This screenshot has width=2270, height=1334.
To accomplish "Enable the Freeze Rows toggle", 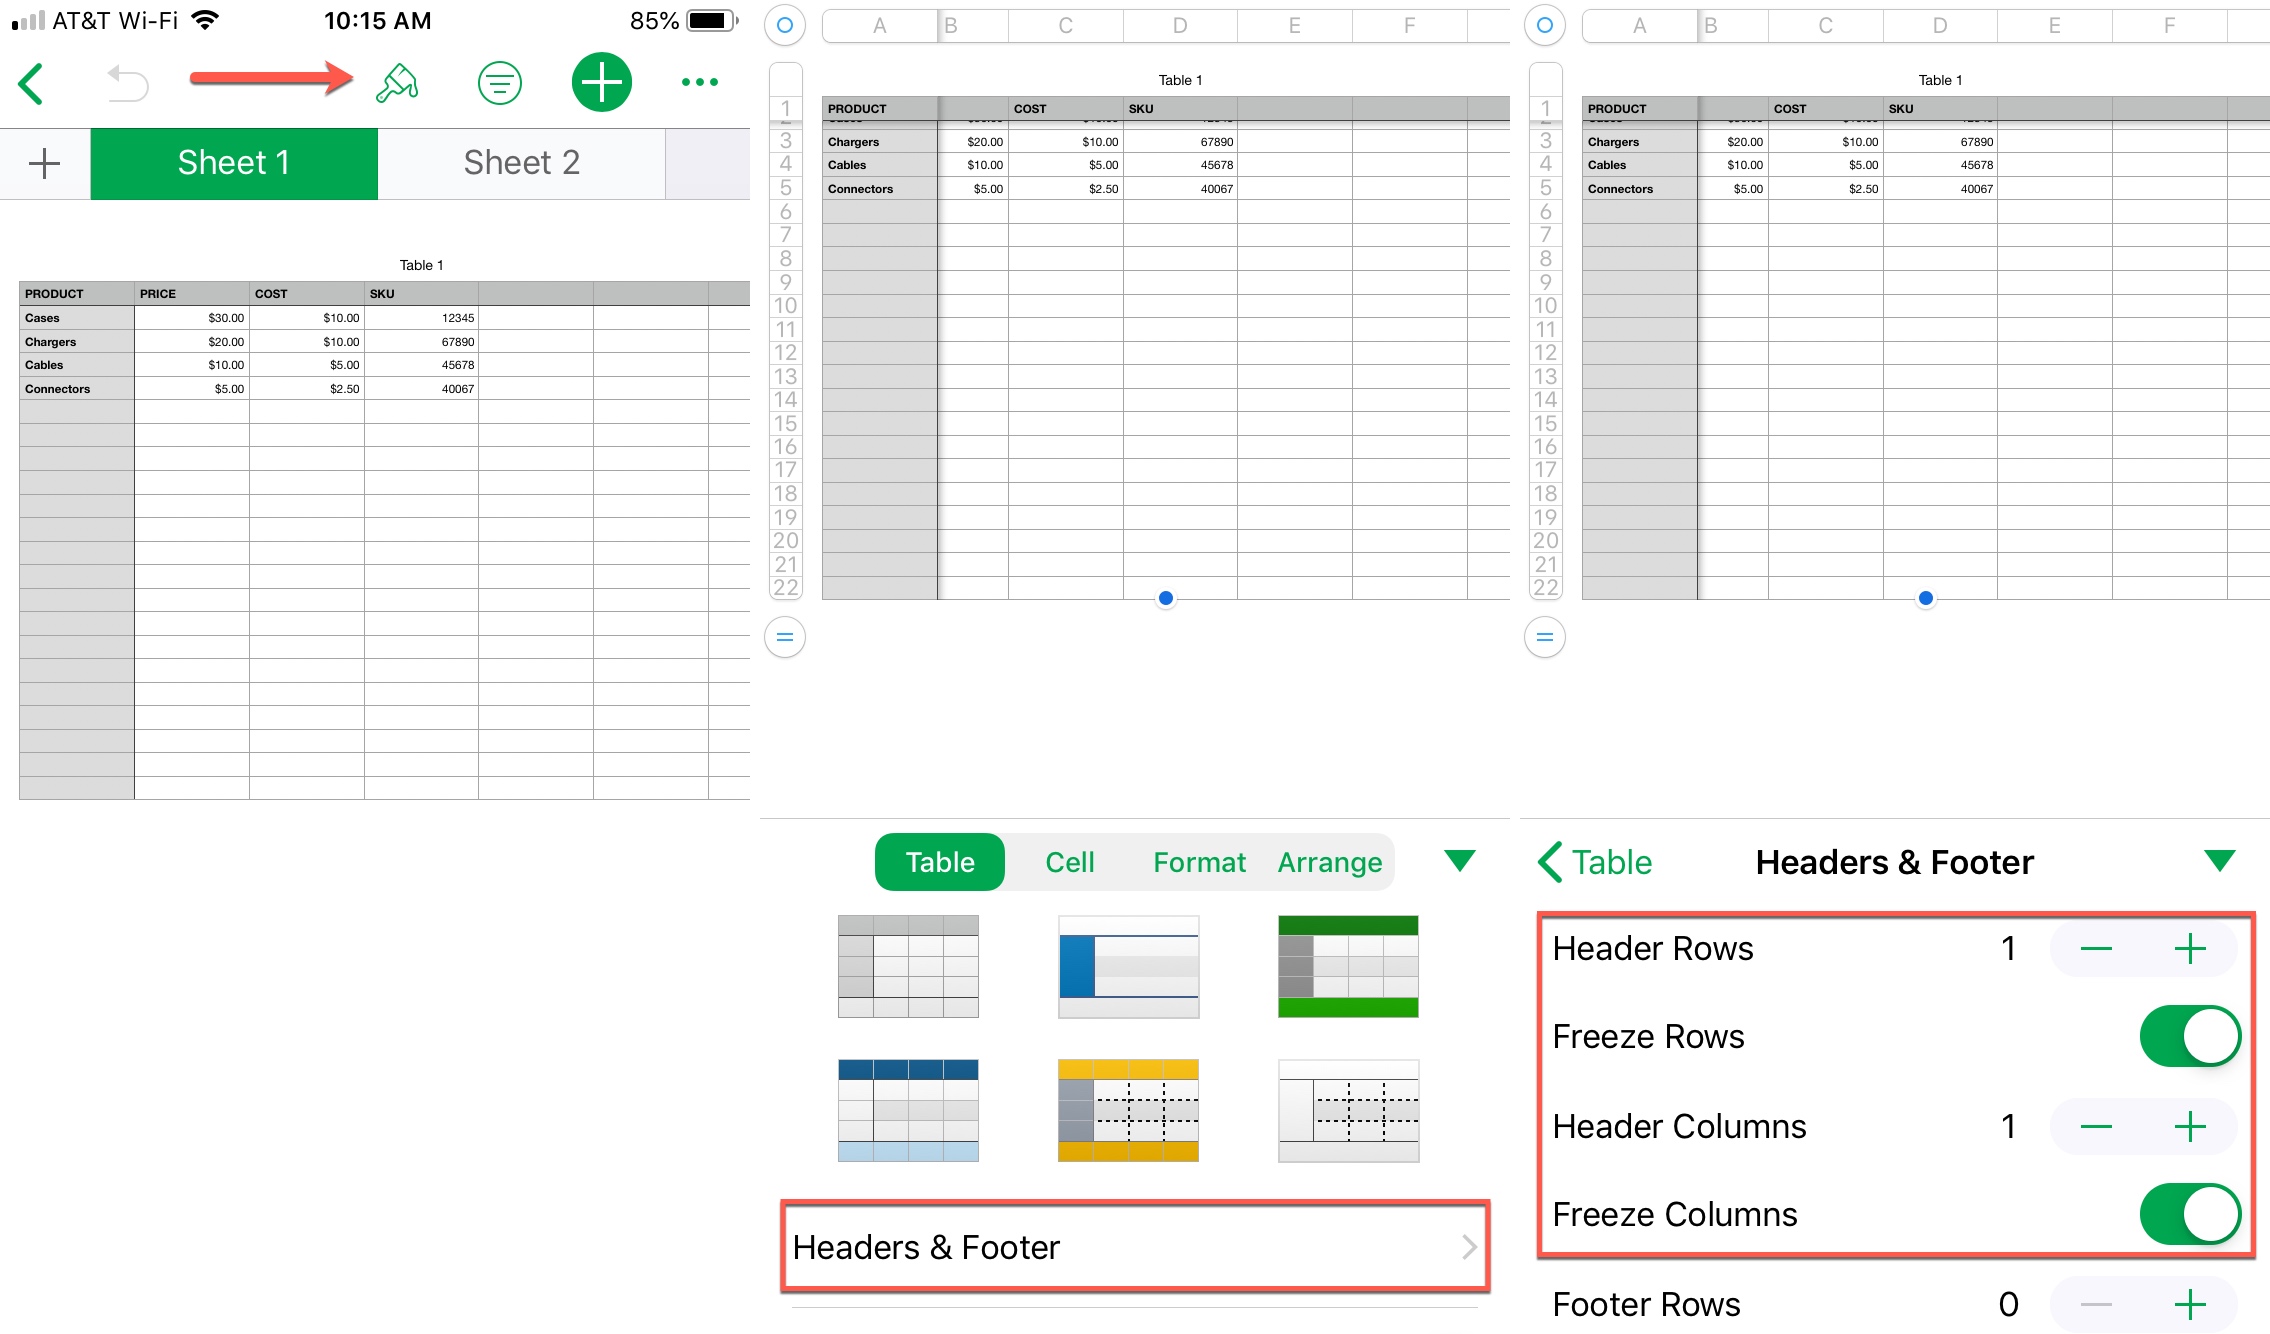I will pos(2189,1036).
